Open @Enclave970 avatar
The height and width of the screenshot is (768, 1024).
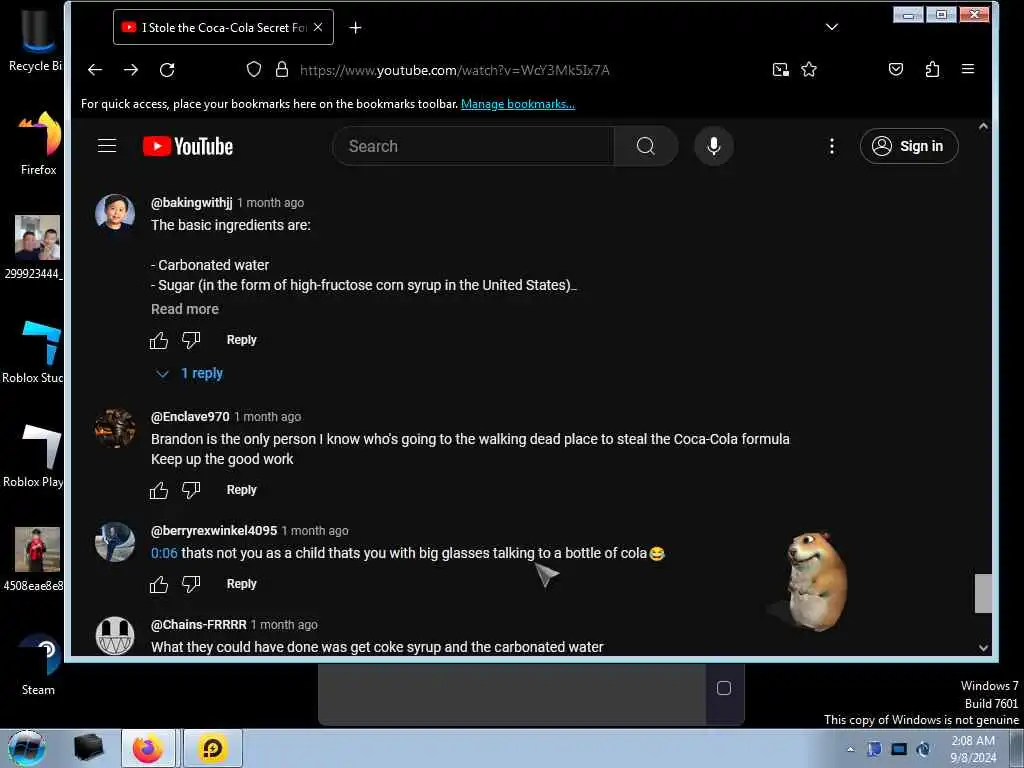[115, 428]
